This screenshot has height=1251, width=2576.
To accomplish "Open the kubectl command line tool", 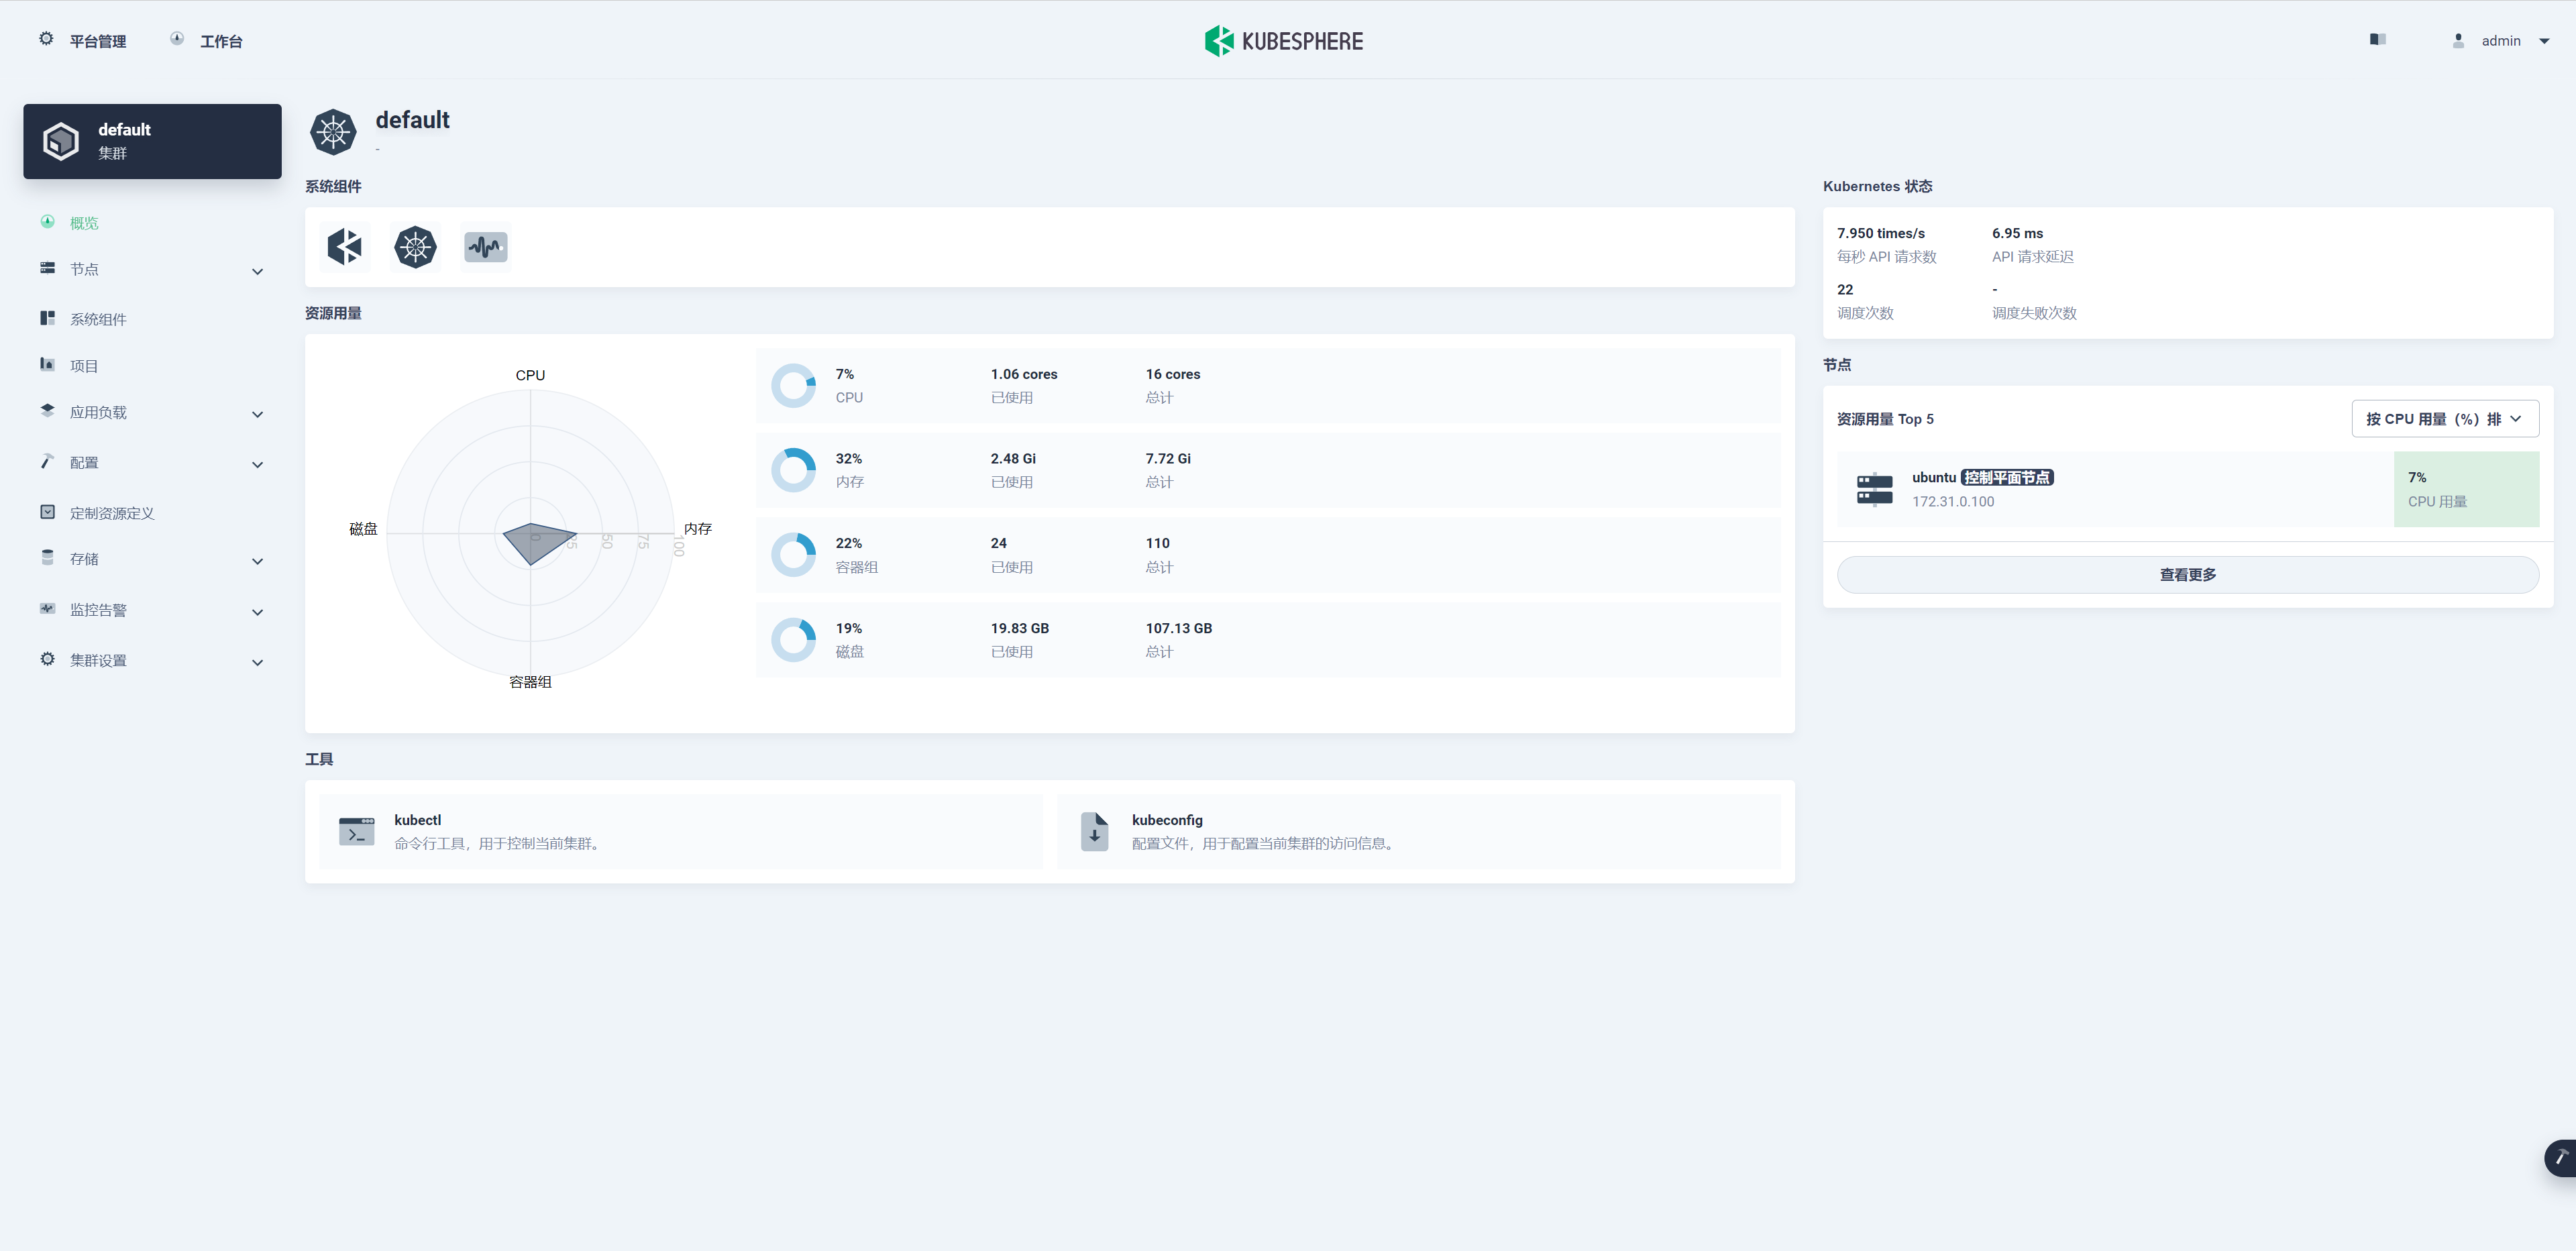I will [x=681, y=832].
